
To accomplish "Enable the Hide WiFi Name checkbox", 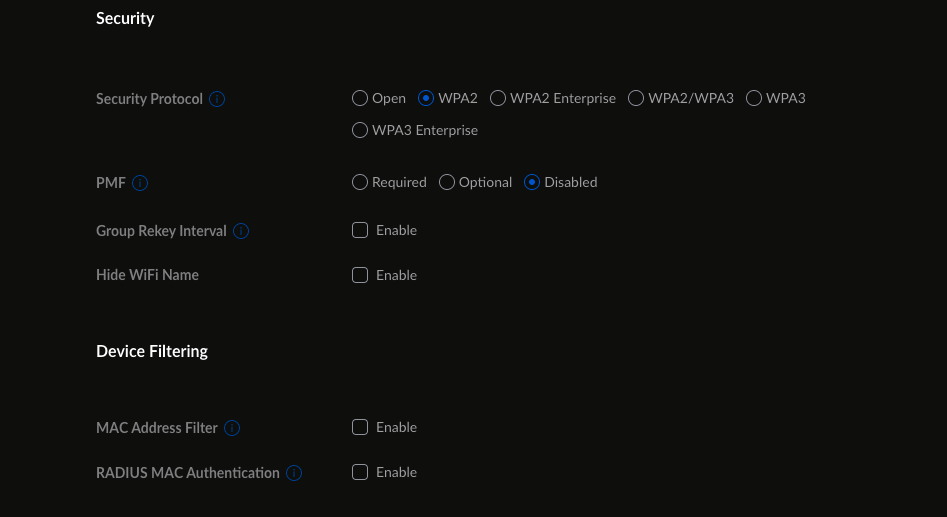I will pyautogui.click(x=360, y=275).
